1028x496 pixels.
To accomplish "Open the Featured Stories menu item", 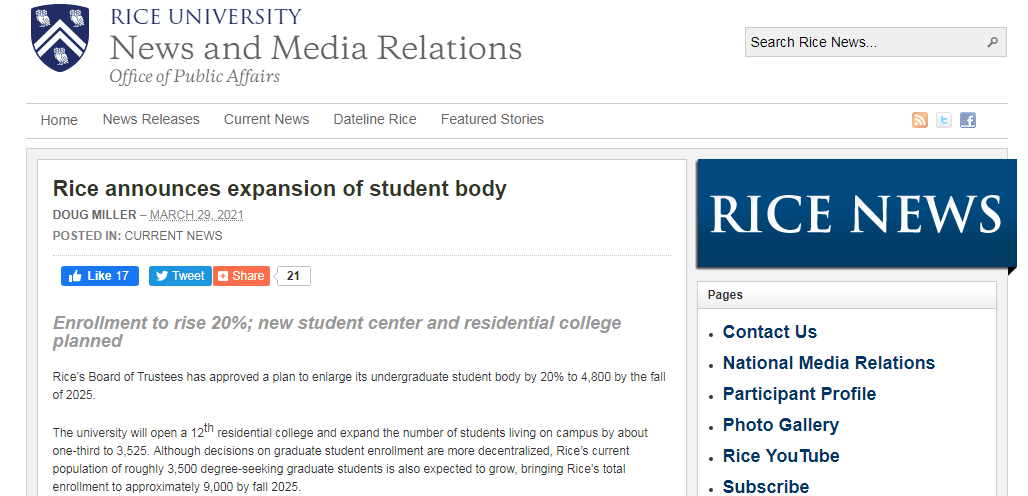I will tap(492, 119).
